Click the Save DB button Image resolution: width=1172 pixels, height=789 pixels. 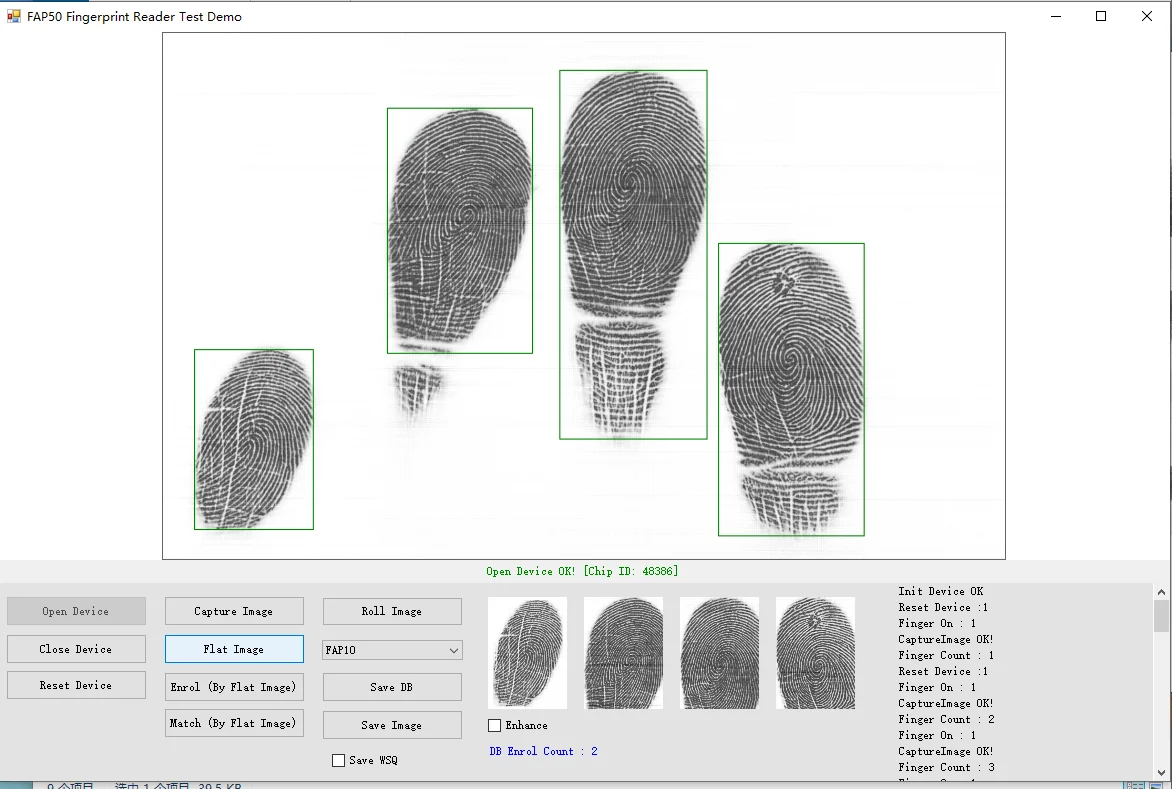pyautogui.click(x=392, y=687)
